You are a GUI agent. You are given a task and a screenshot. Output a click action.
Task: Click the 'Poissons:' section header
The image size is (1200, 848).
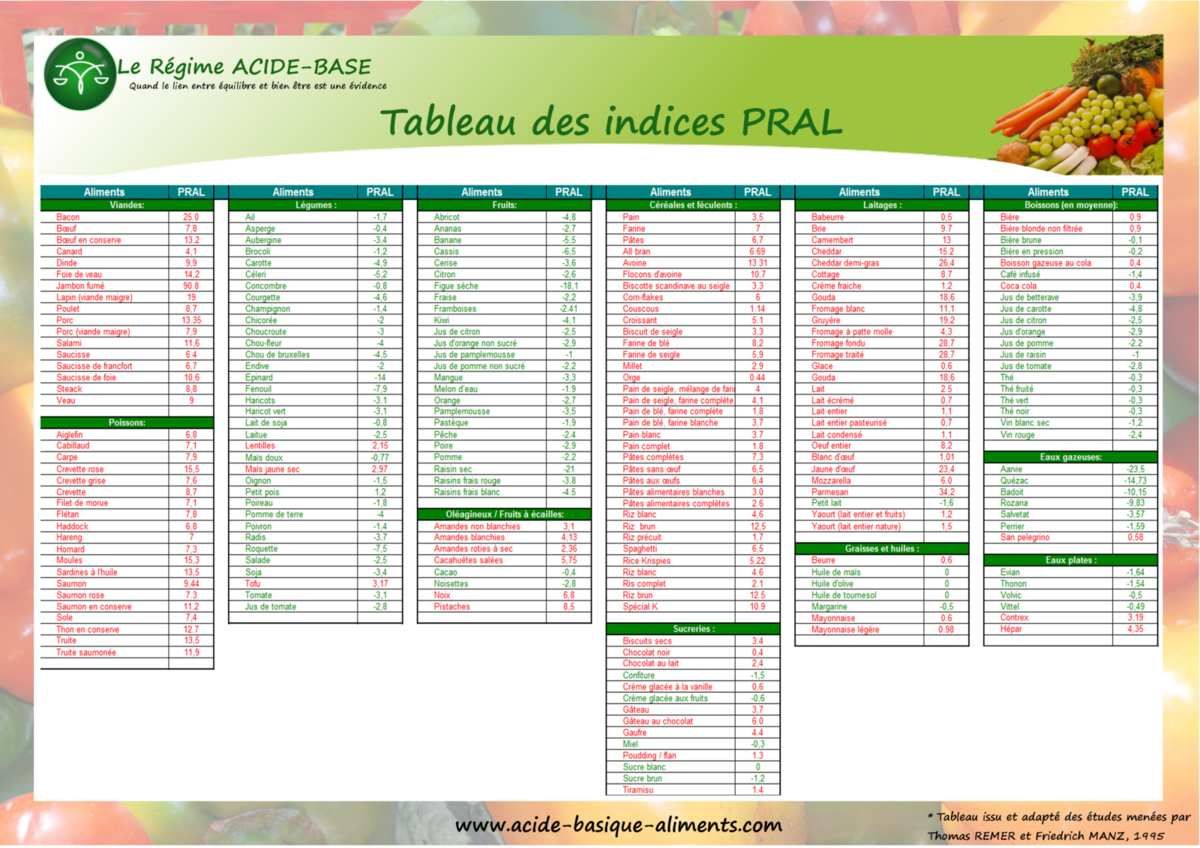point(127,423)
